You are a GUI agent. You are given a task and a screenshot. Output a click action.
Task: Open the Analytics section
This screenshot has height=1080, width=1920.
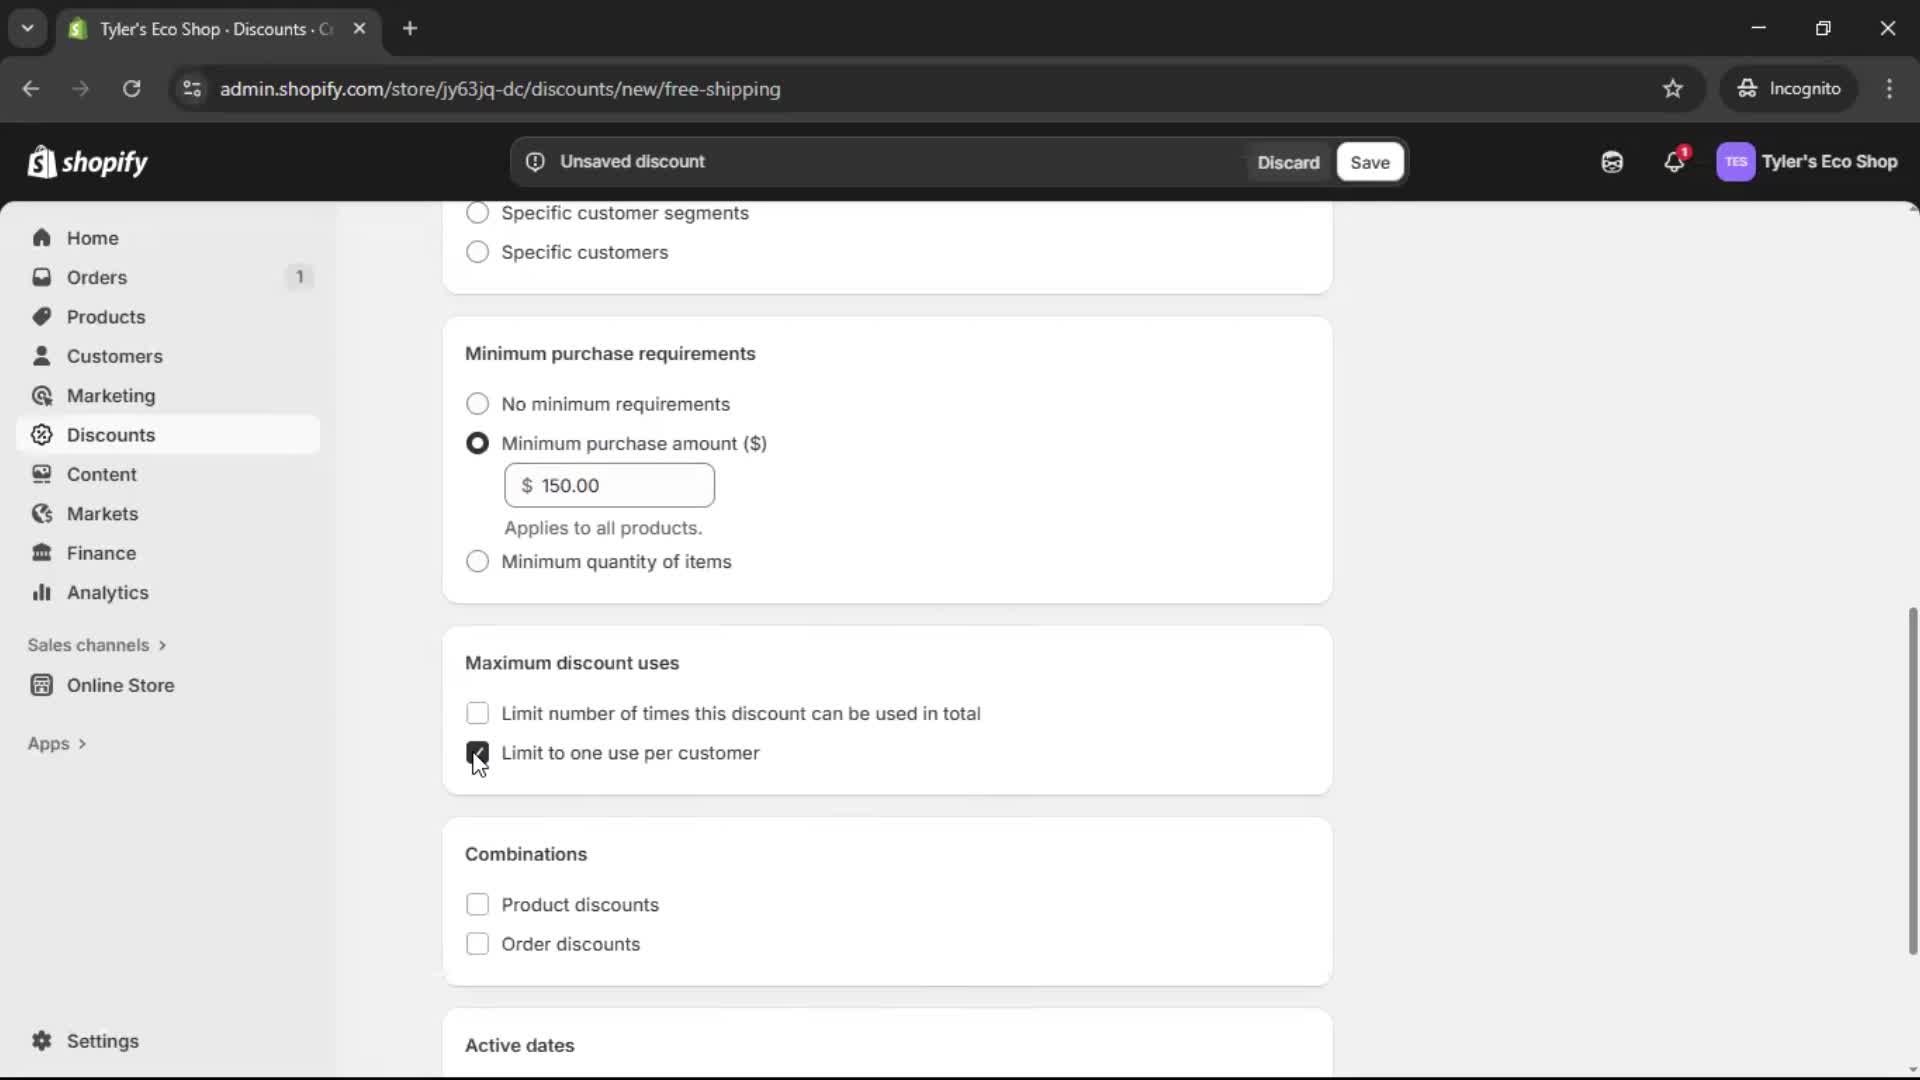click(x=106, y=592)
